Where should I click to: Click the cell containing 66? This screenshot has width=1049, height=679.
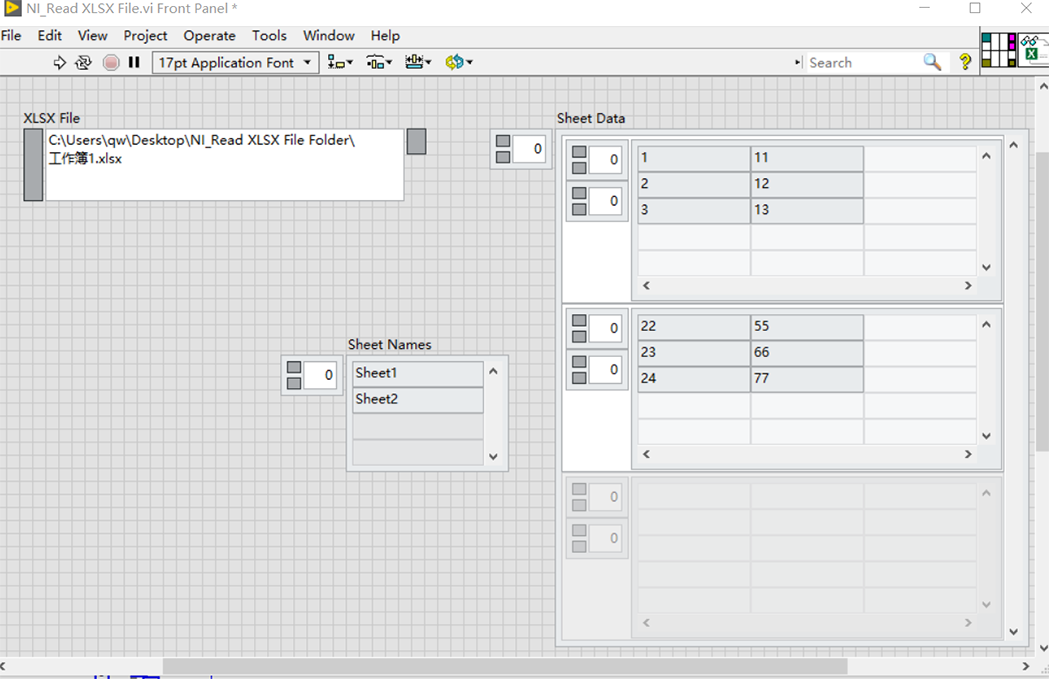pos(807,353)
